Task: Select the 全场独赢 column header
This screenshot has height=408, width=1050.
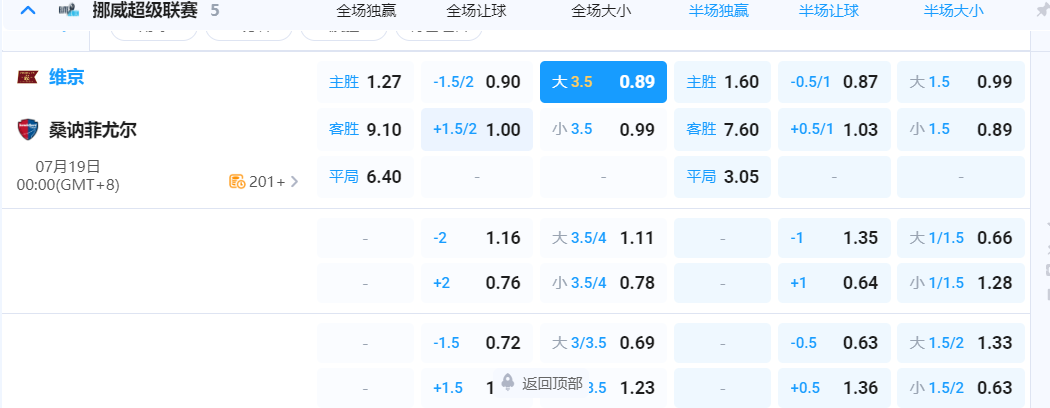Action: tap(365, 11)
